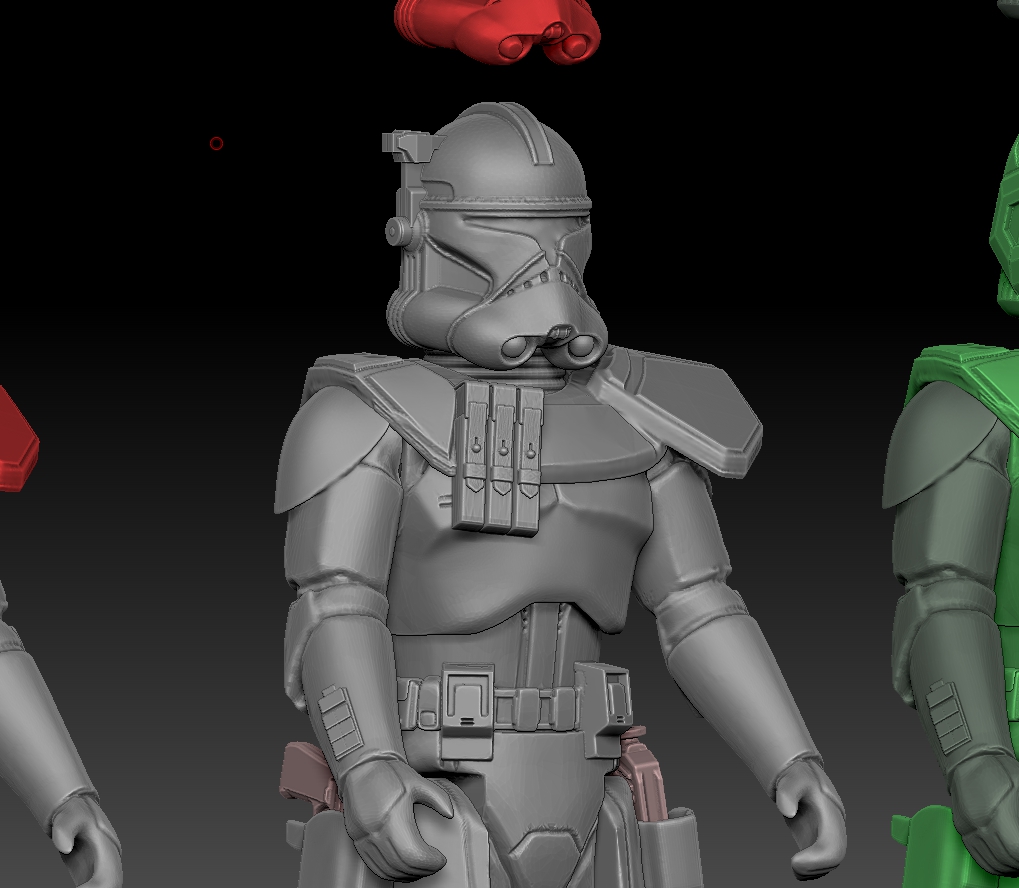Click the red macrobinocular visor piece above the helmet
1019x888 pixels.
tap(497, 29)
